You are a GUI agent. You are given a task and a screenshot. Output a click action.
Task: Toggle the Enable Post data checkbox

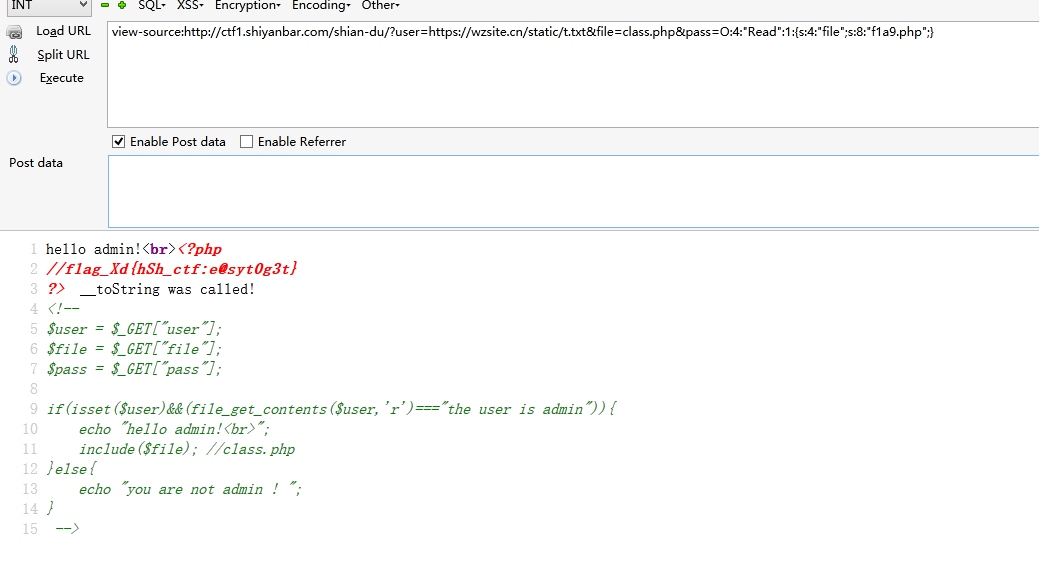click(x=119, y=142)
